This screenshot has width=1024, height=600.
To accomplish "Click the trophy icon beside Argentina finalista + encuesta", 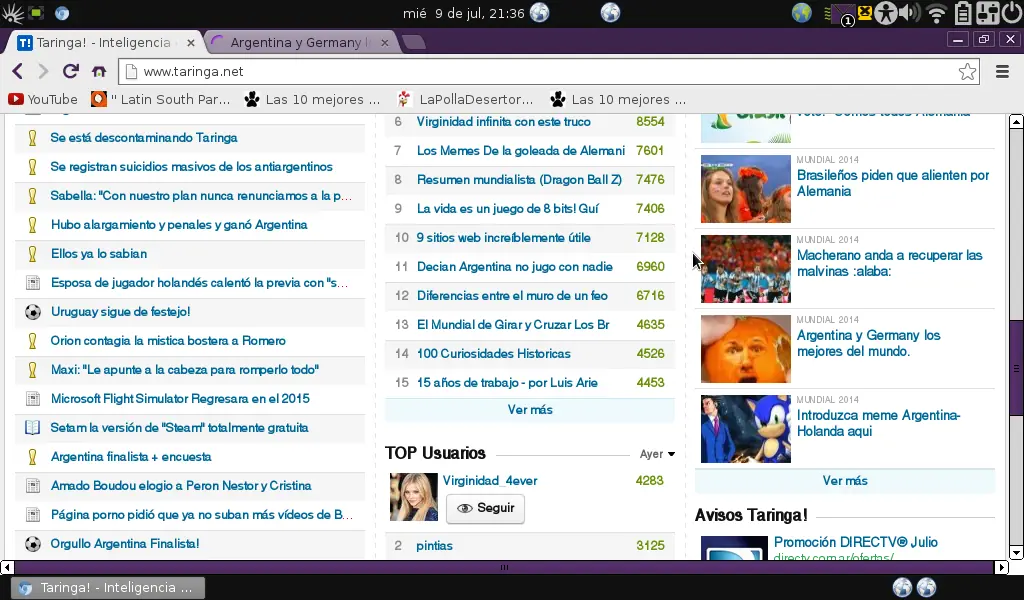I will coord(32,456).
